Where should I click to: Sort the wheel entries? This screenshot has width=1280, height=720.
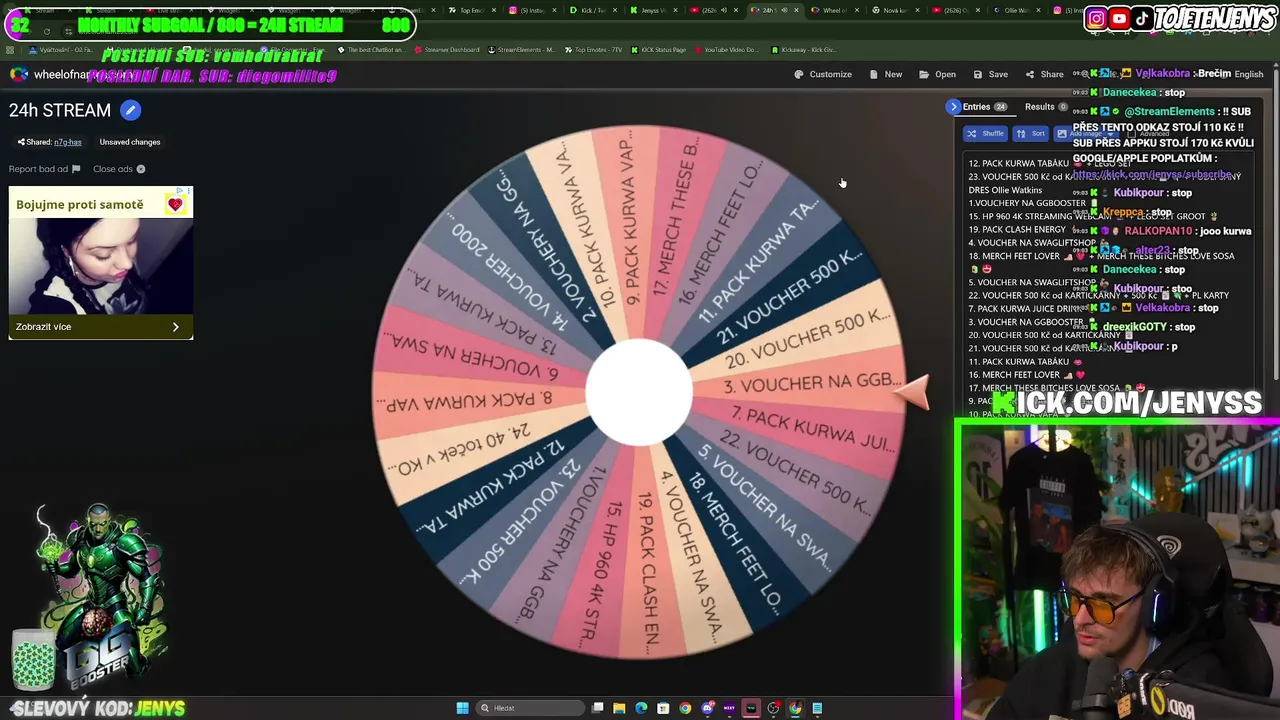click(1030, 133)
